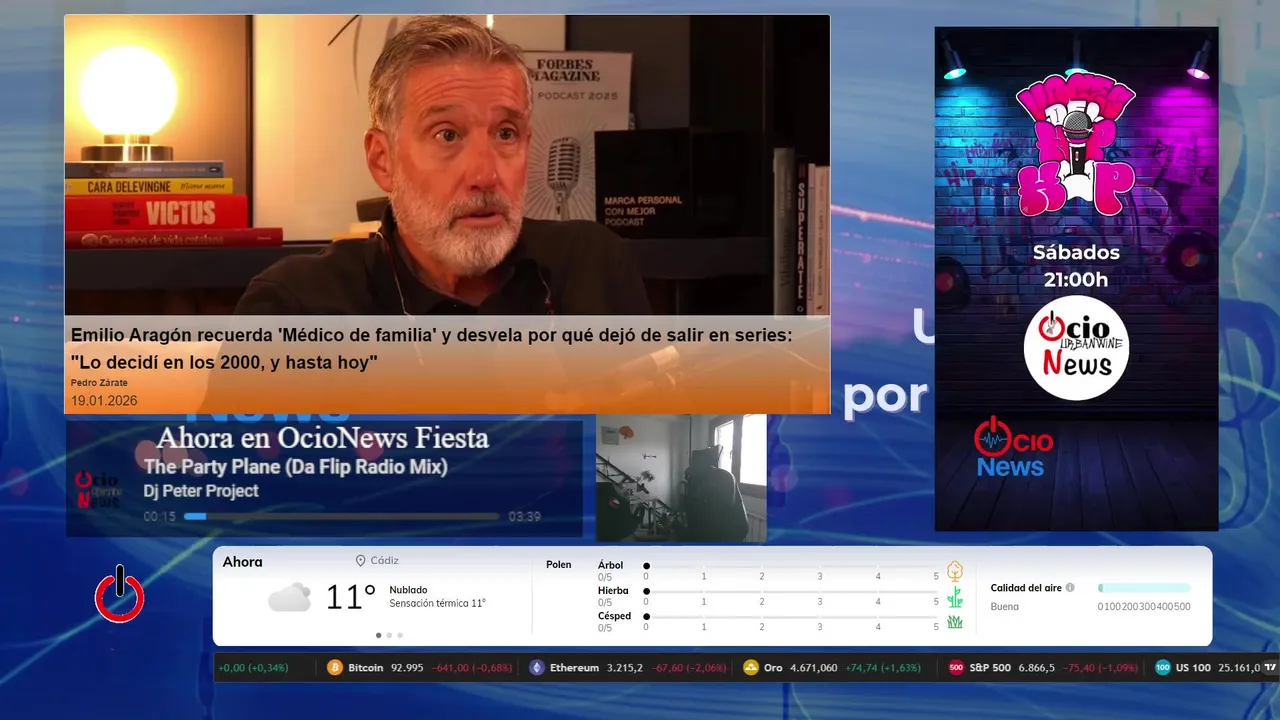Click the Oro ticker label

[773, 668]
